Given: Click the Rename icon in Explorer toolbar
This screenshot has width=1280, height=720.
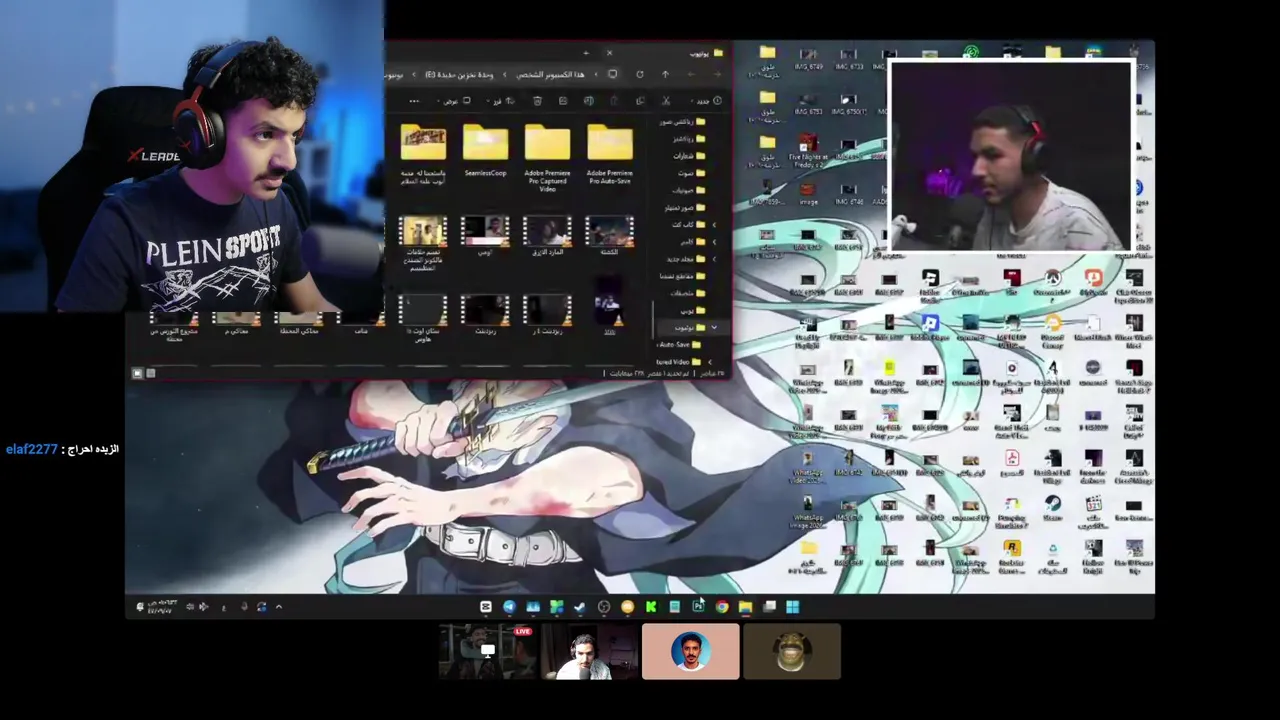Looking at the screenshot, I should (589, 101).
